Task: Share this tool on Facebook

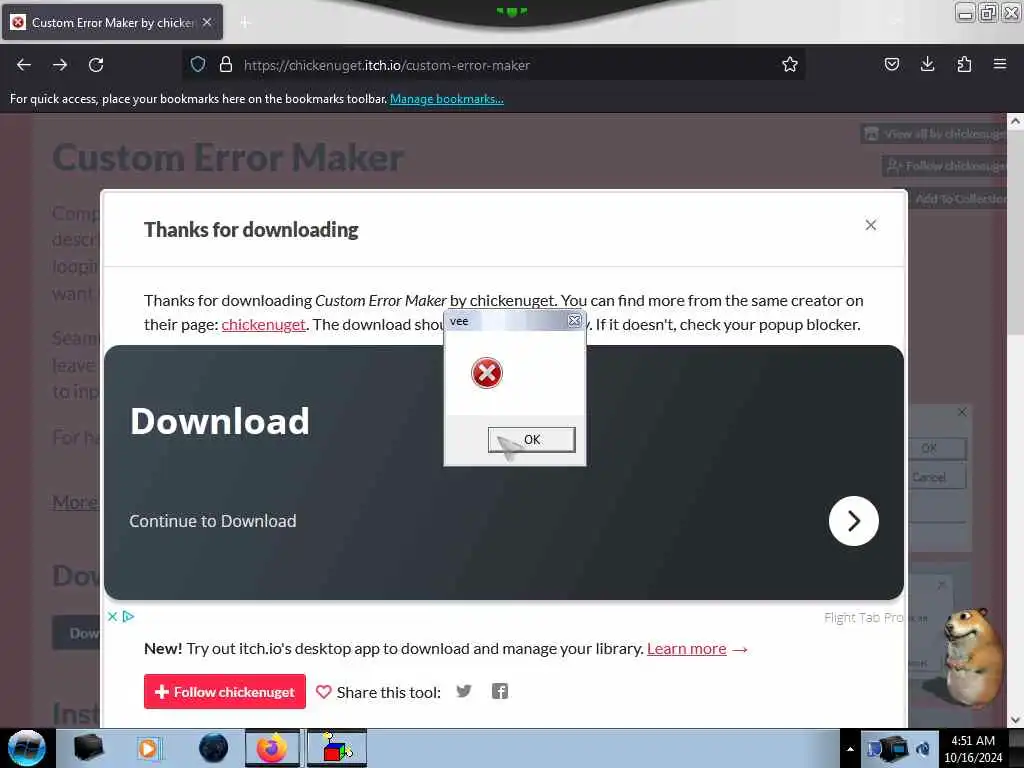Action: pos(500,692)
